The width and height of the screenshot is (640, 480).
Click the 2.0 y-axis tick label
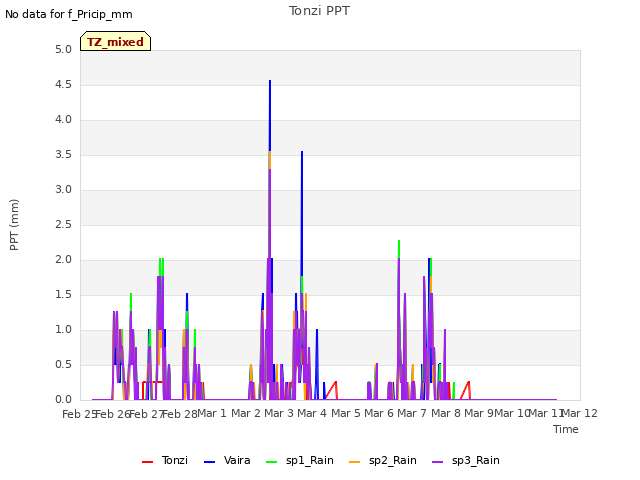(x=63, y=260)
